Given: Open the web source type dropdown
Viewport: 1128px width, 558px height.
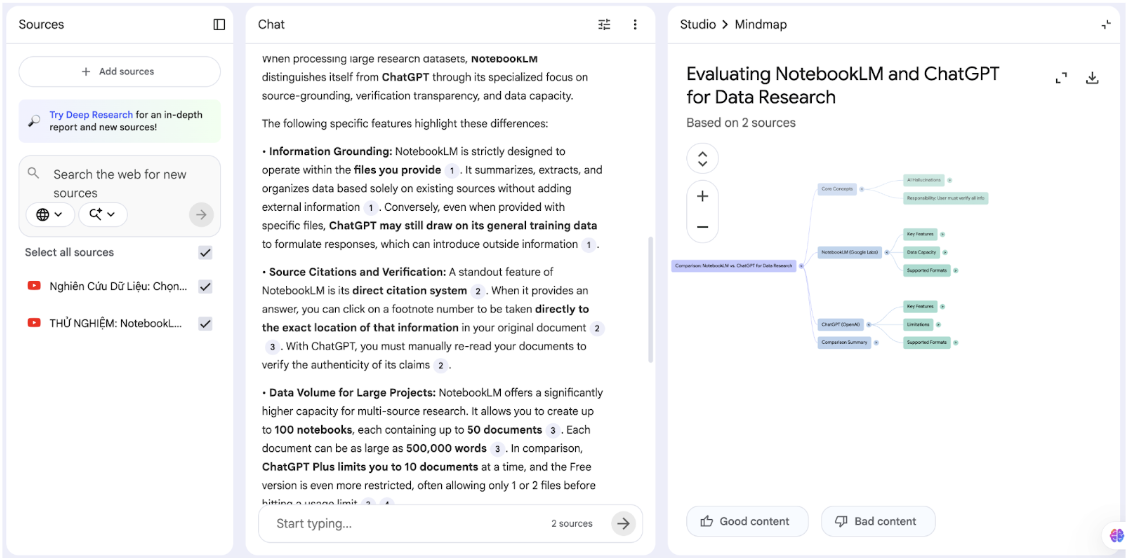Looking at the screenshot, I should coord(49,214).
